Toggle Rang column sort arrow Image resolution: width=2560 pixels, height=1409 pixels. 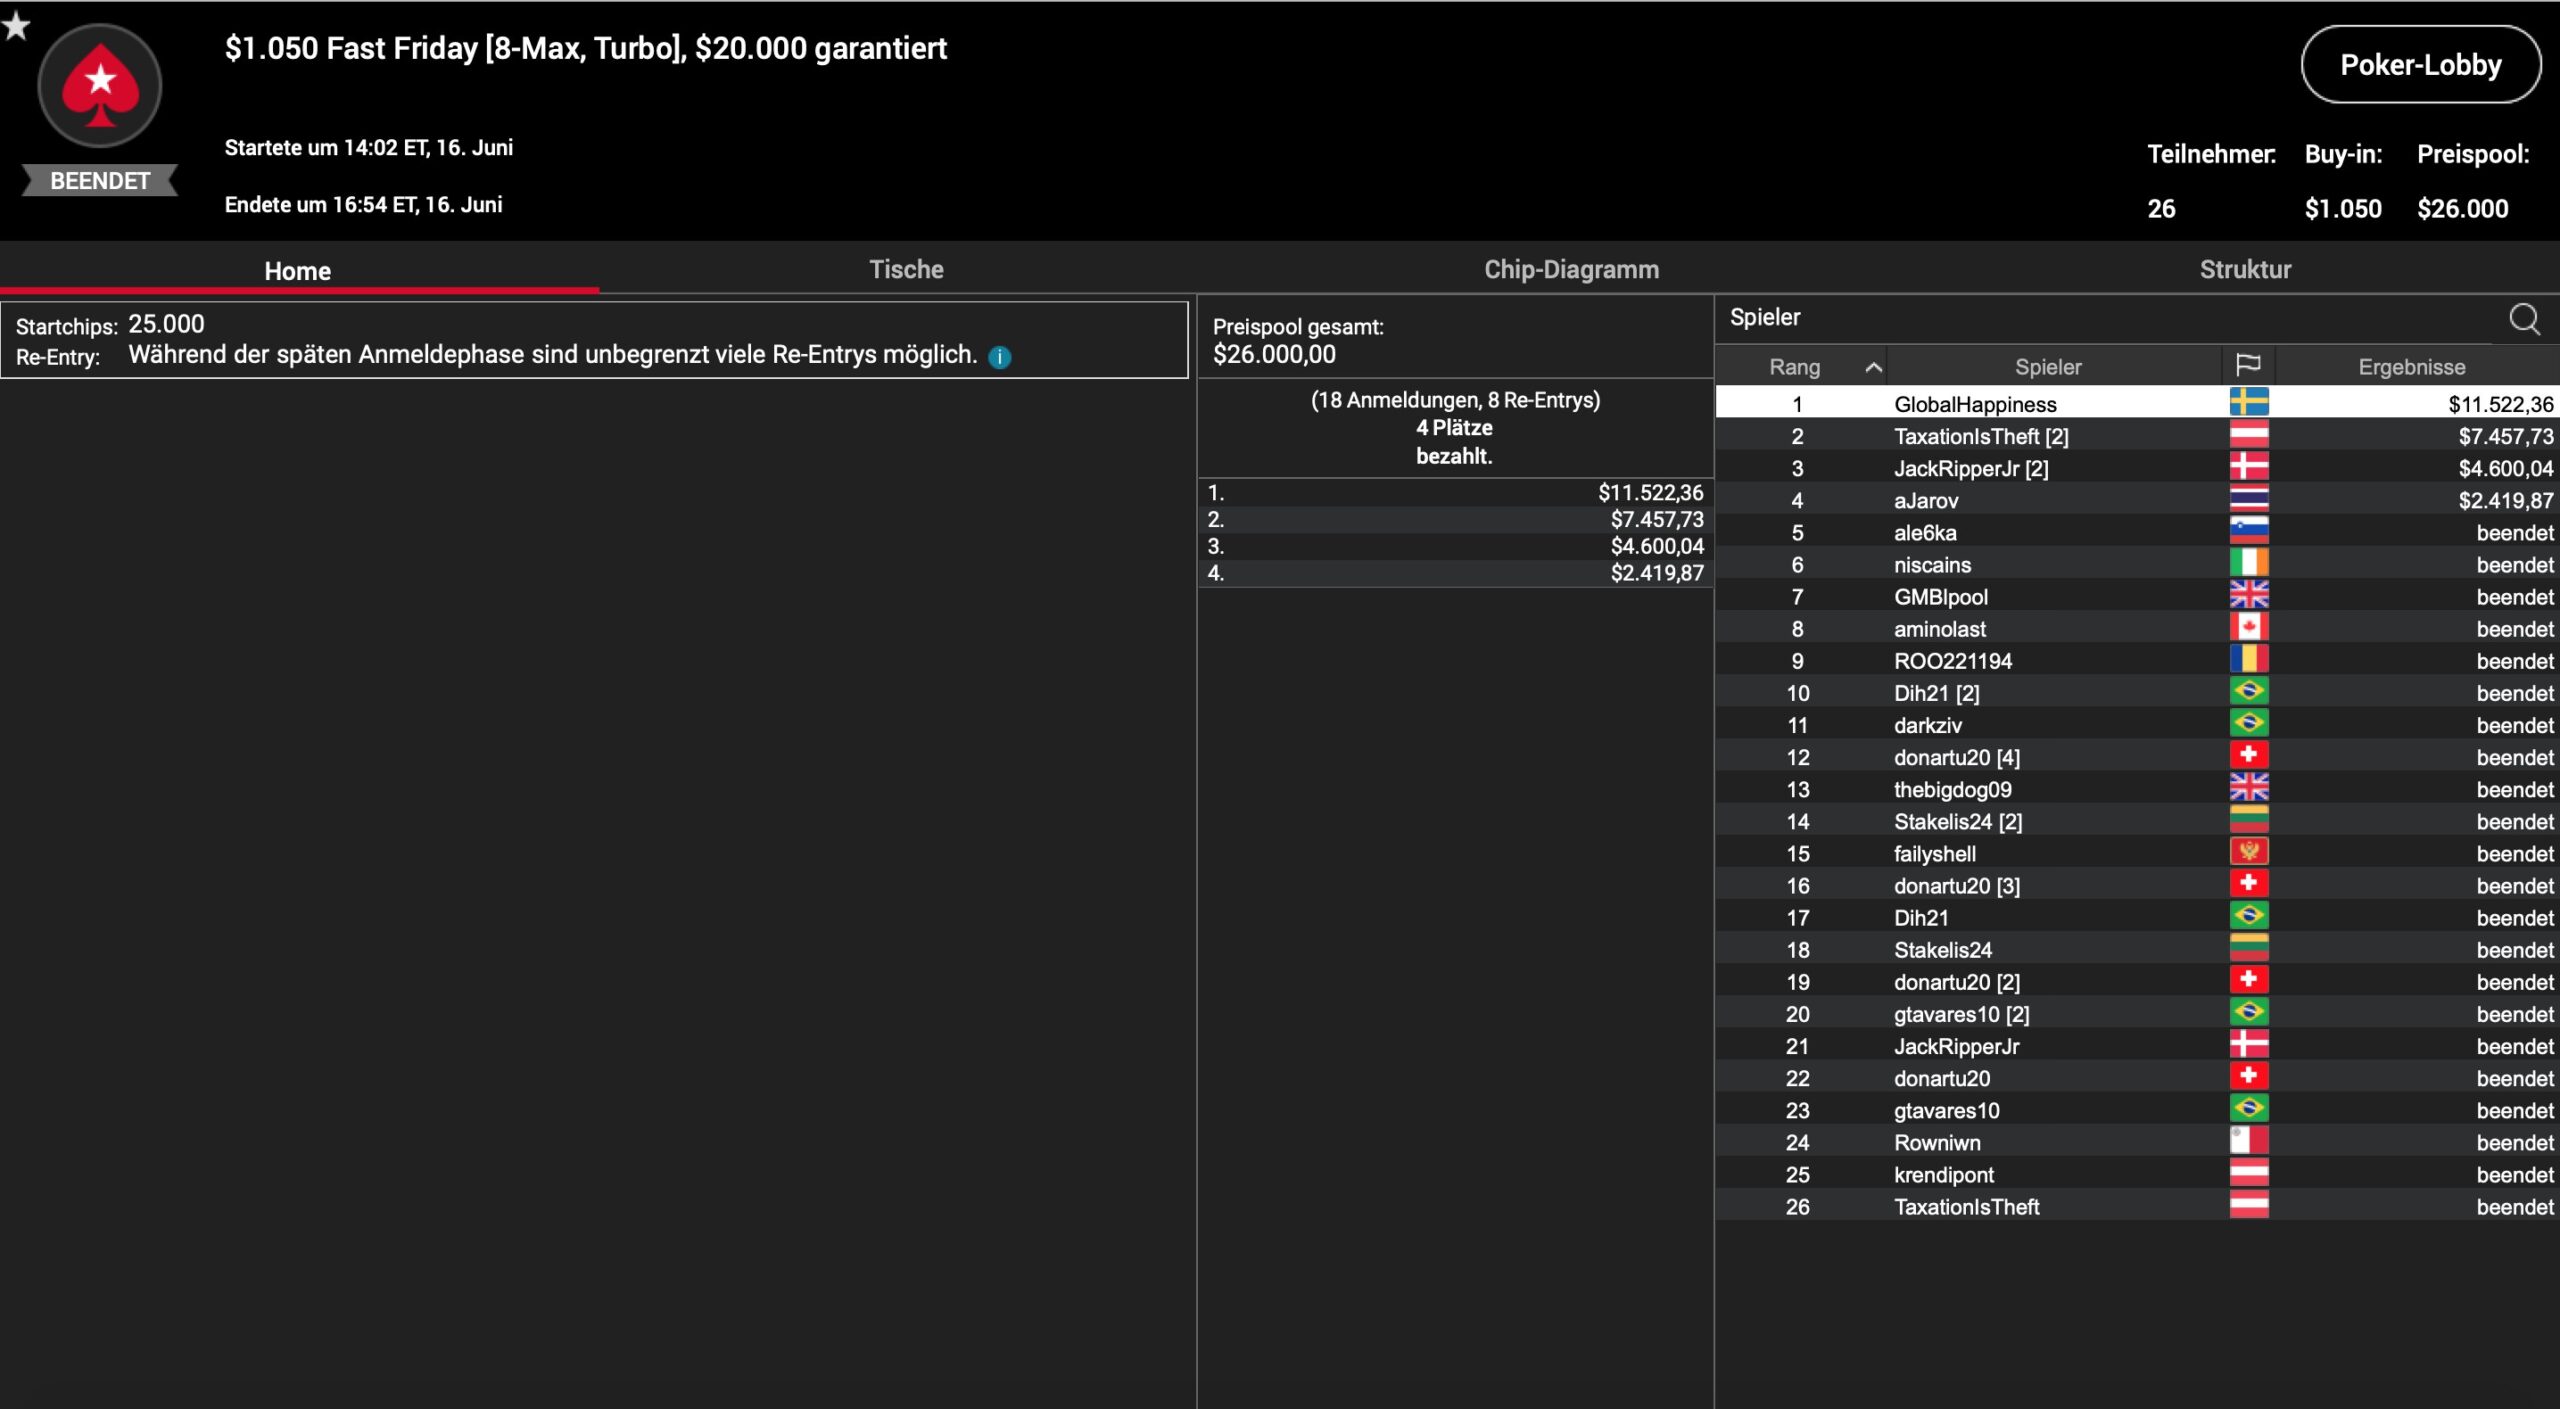pos(1873,367)
